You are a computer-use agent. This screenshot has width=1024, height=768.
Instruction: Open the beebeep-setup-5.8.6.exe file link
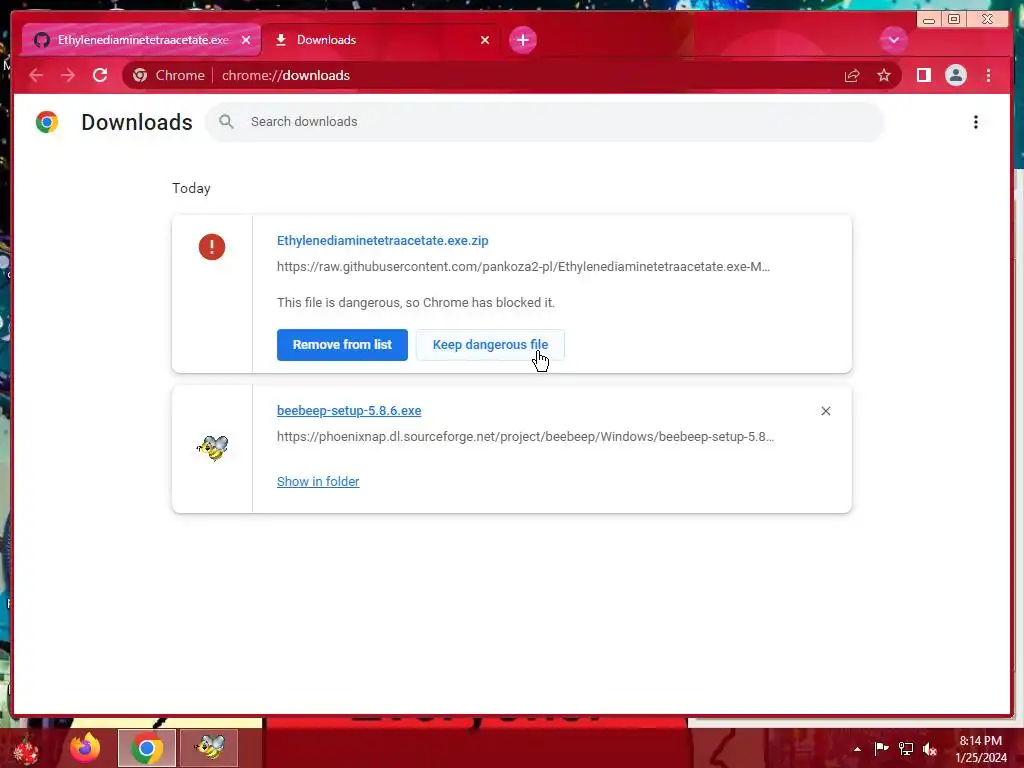pyautogui.click(x=349, y=411)
